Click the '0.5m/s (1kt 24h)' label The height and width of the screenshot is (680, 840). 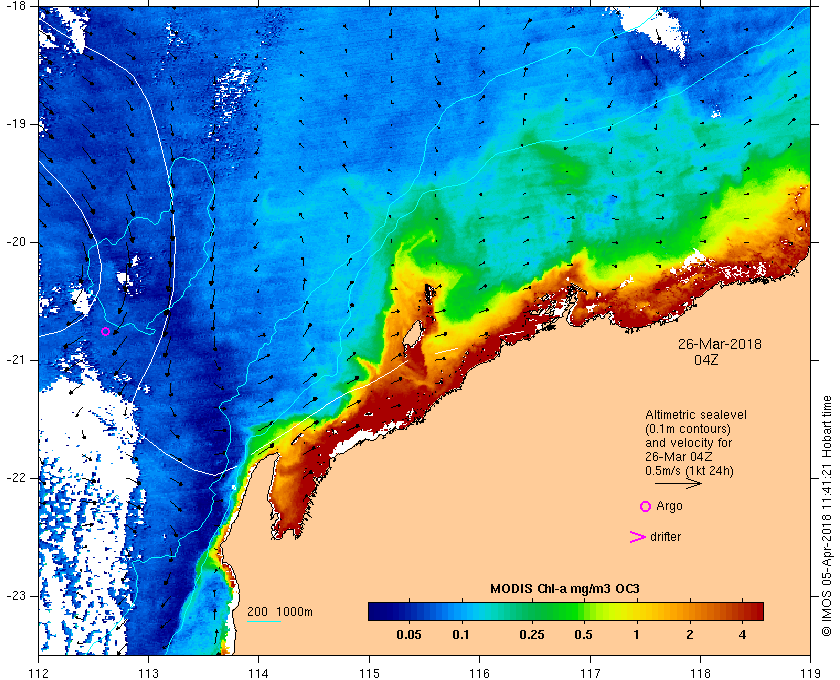[x=689, y=471]
